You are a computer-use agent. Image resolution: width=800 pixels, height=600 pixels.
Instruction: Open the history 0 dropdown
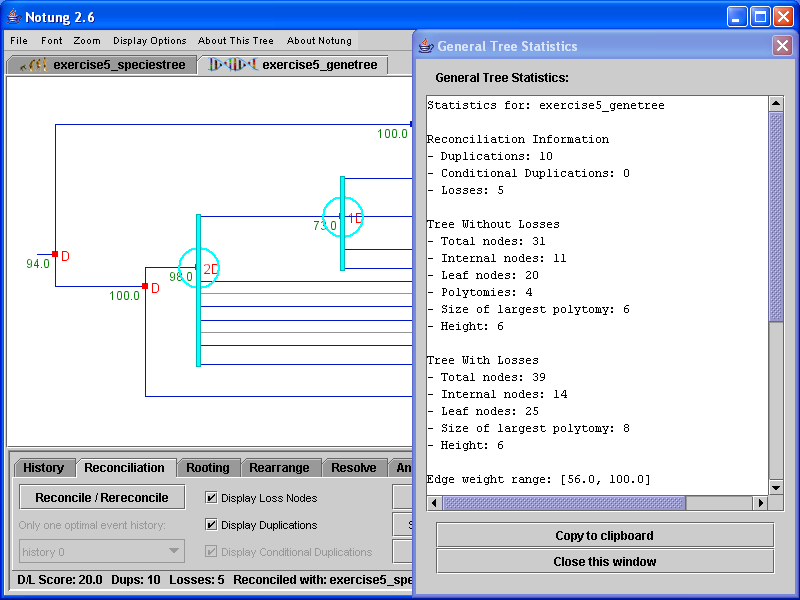(102, 551)
